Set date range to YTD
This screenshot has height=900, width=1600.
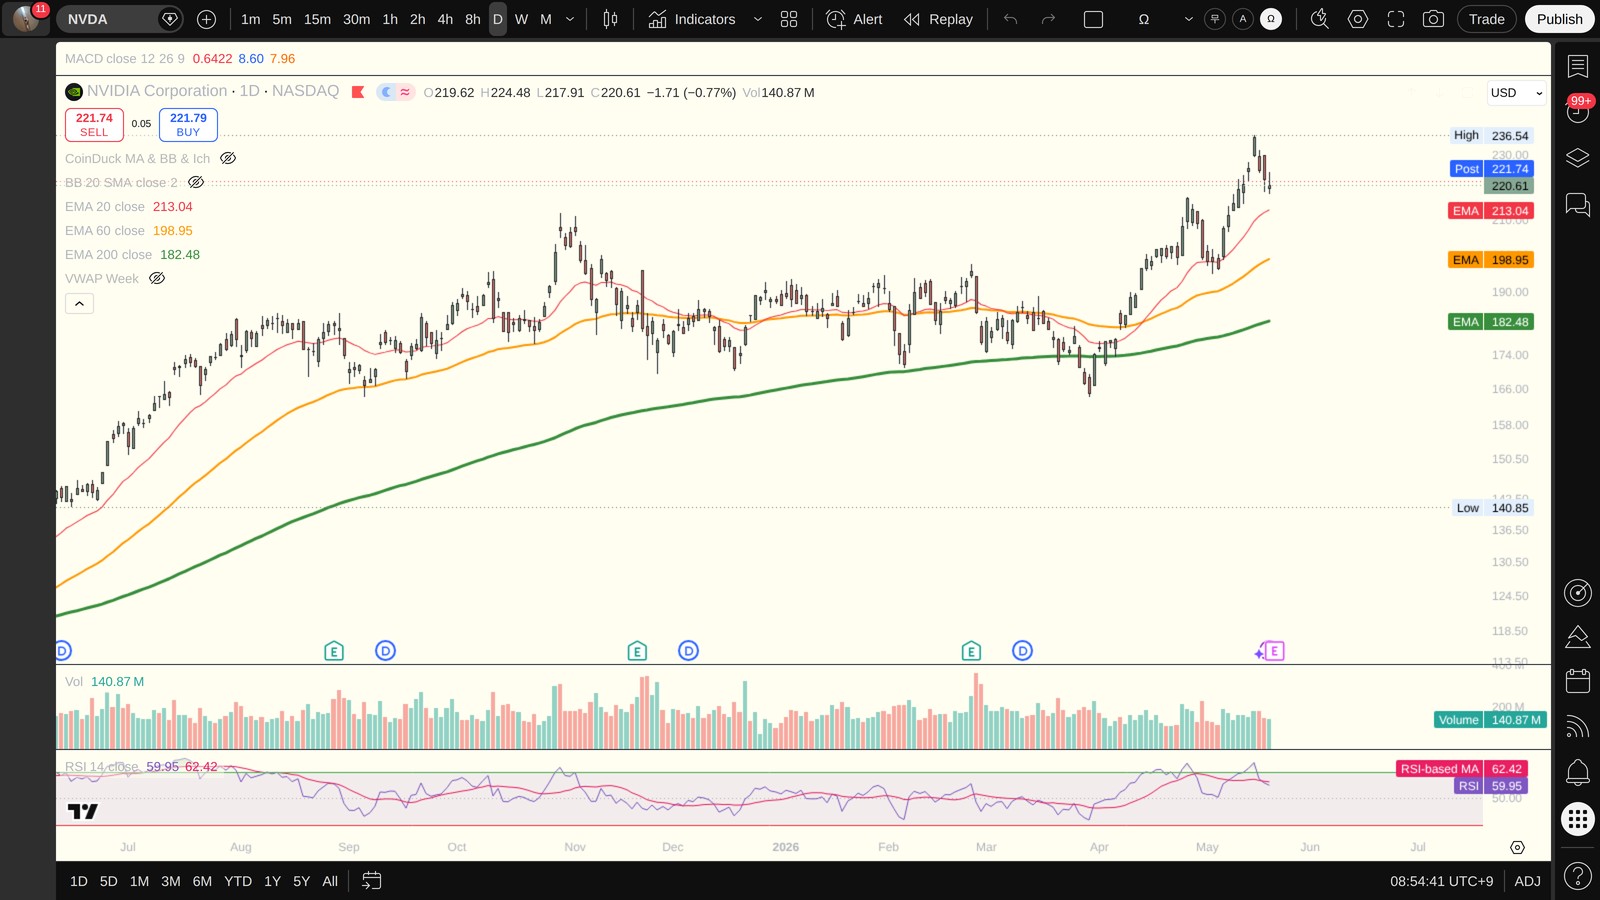(238, 881)
